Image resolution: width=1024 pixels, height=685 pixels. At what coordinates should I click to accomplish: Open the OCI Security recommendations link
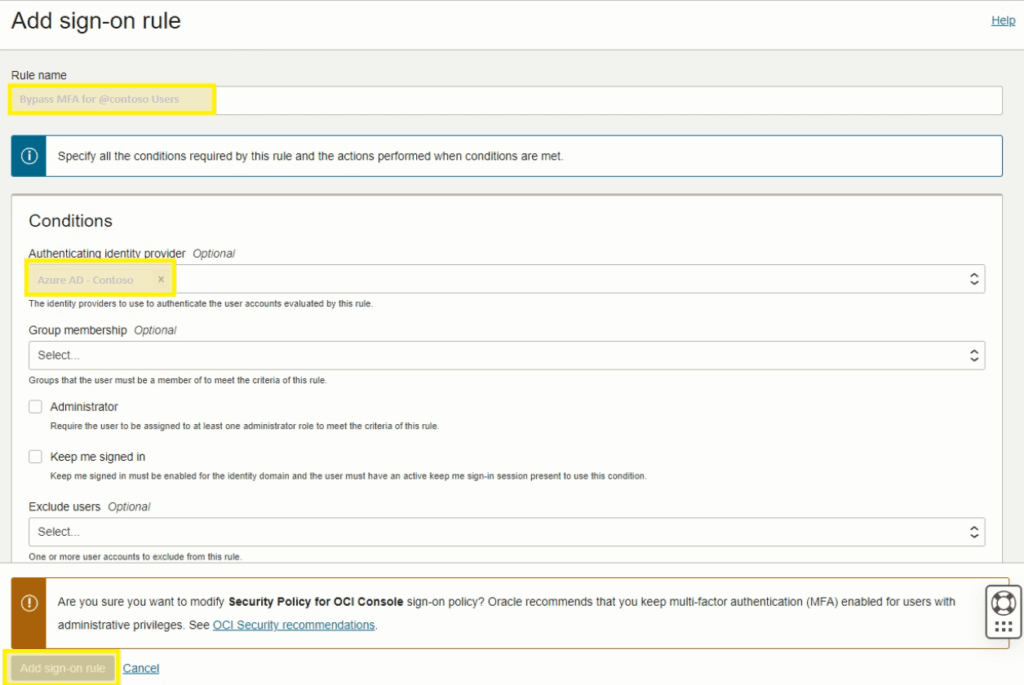(x=292, y=625)
